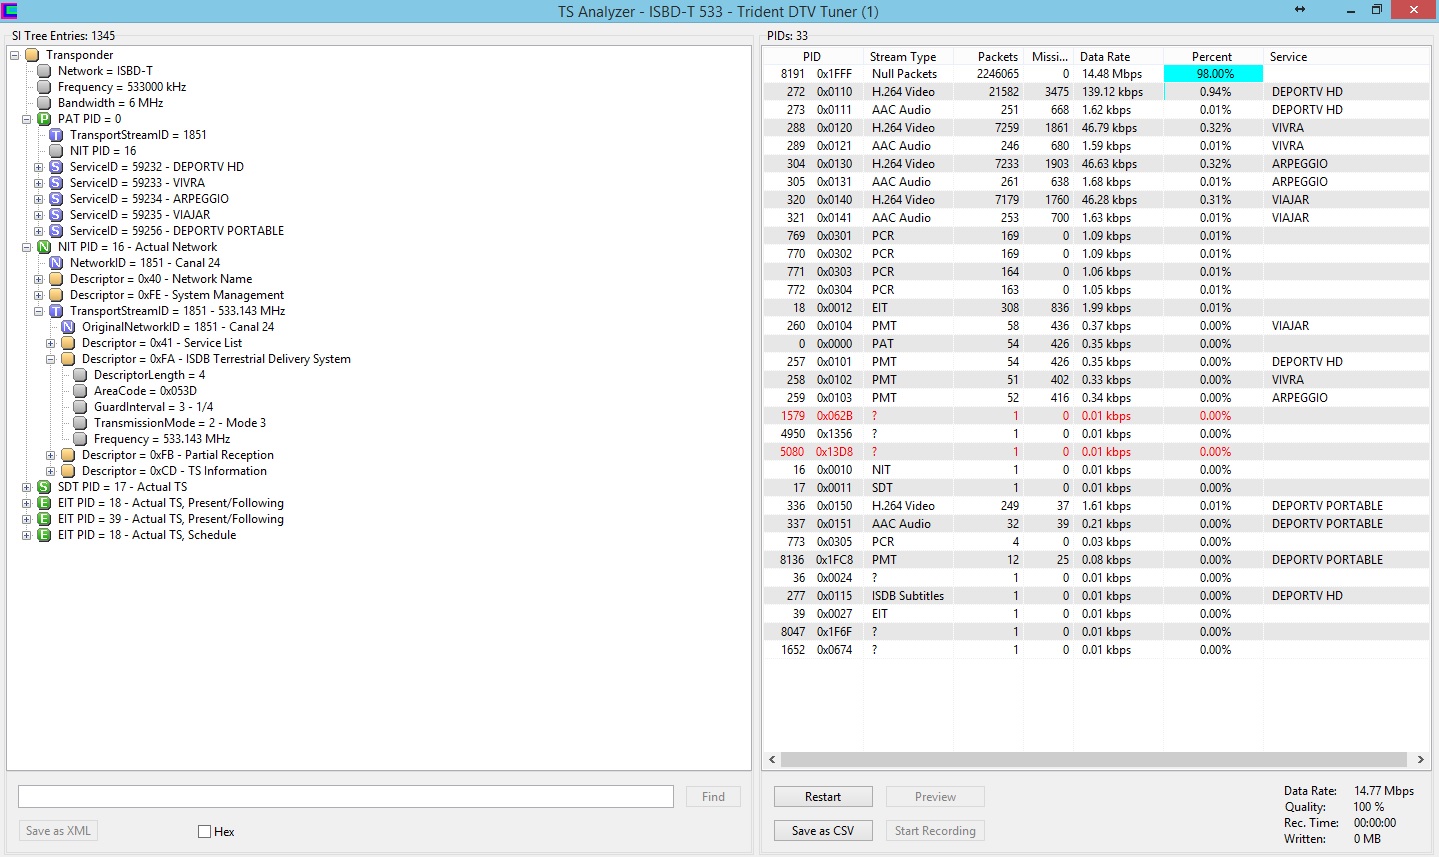Viewport: 1439px width, 857px height.
Task: Click the Save as CSV button
Action: [823, 831]
